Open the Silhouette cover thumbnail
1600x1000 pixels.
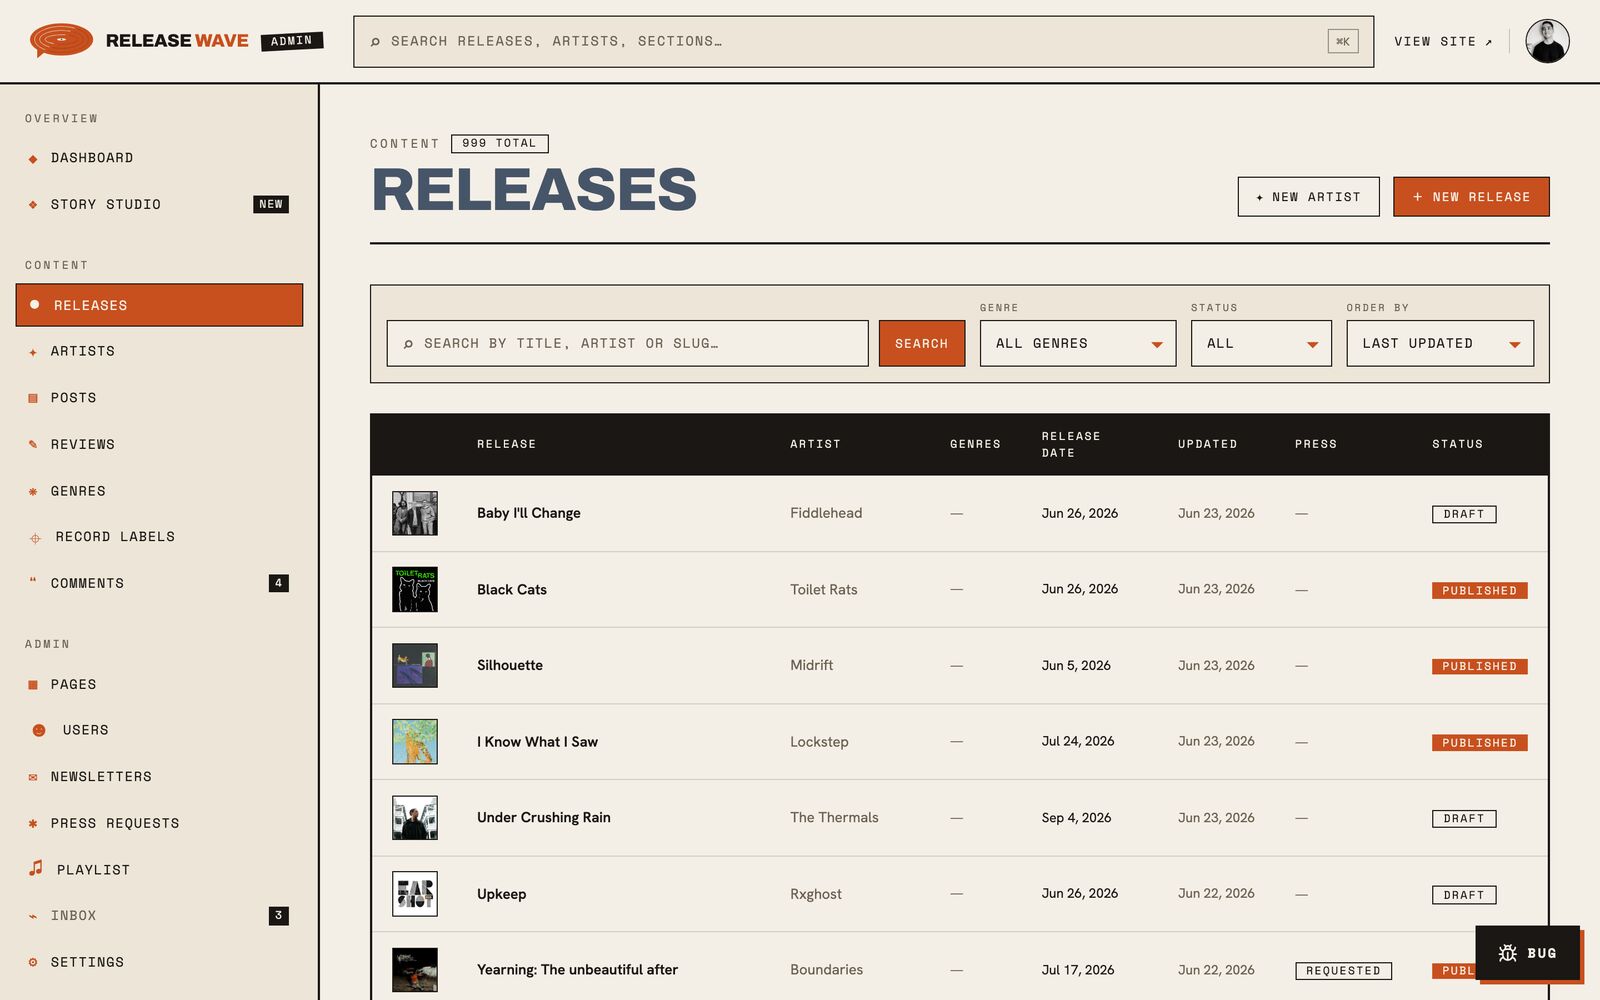click(414, 665)
